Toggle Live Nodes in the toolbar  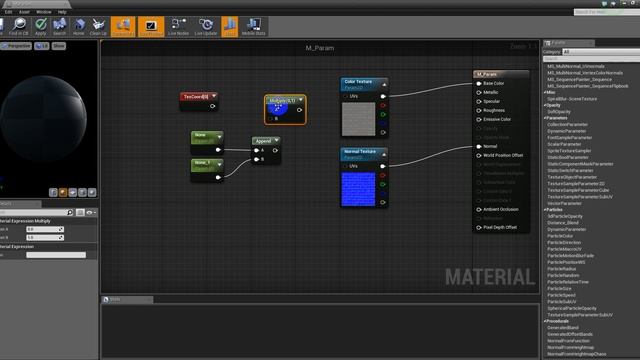coord(178,27)
